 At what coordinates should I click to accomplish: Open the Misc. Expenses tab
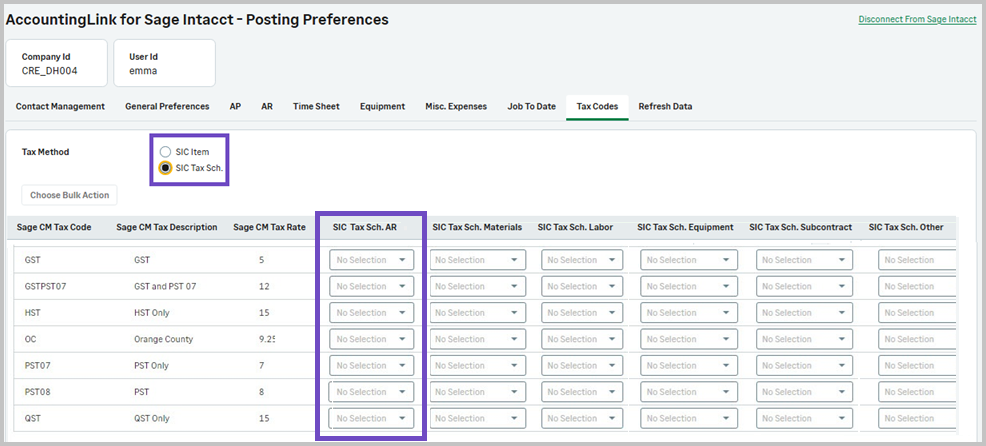pyautogui.click(x=456, y=106)
